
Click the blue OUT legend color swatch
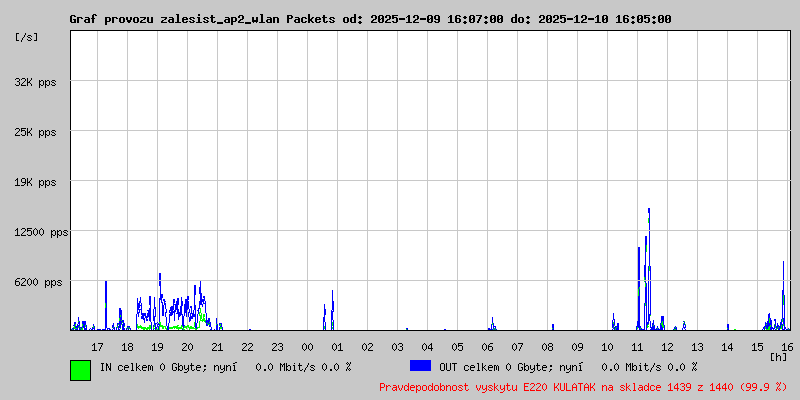click(420, 366)
